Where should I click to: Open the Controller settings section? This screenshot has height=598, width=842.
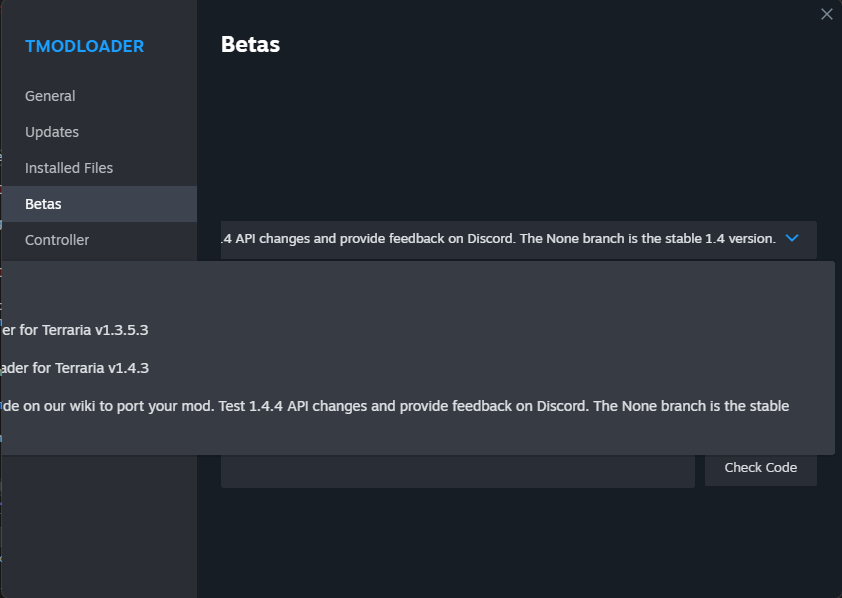(57, 240)
